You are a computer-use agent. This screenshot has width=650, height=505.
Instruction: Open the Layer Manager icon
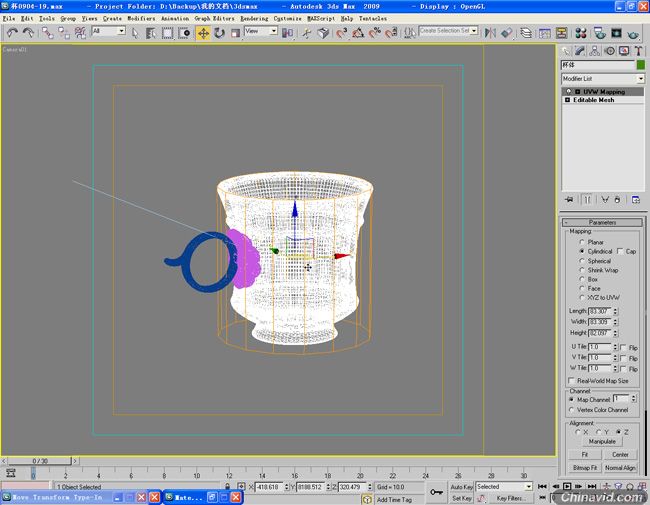(526, 33)
